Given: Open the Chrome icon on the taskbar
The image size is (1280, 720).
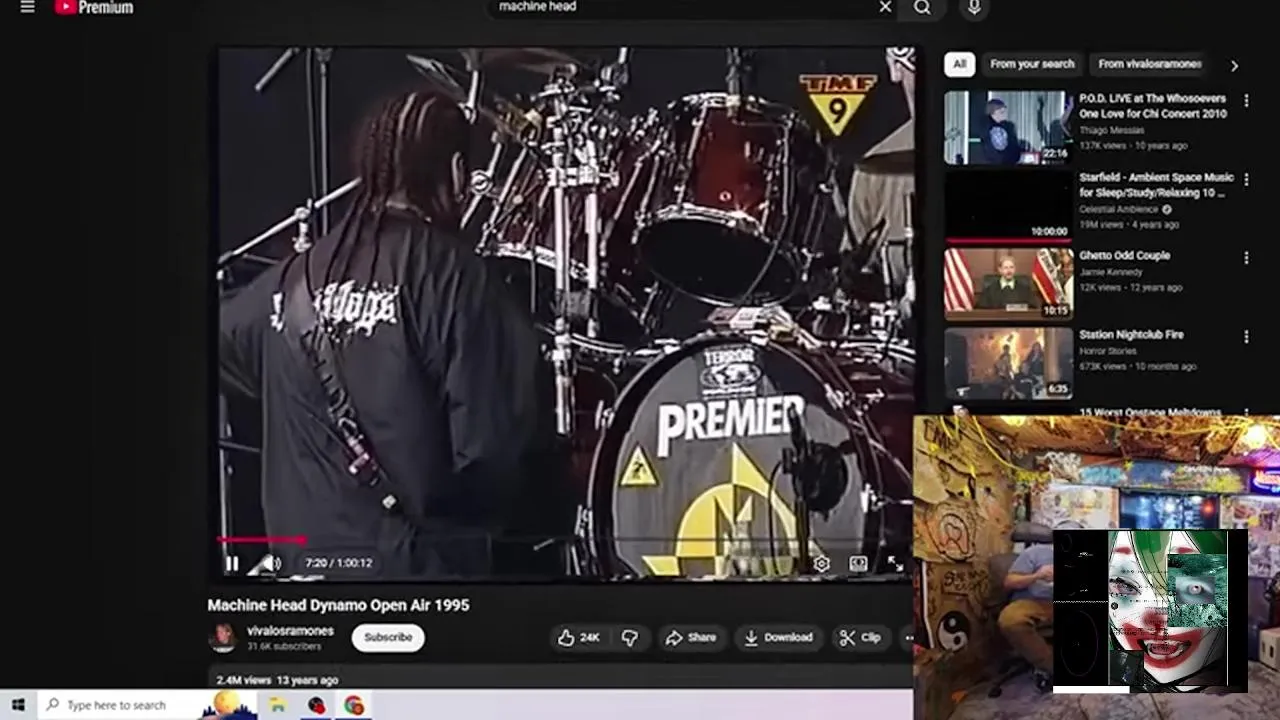Looking at the screenshot, I should [x=354, y=705].
